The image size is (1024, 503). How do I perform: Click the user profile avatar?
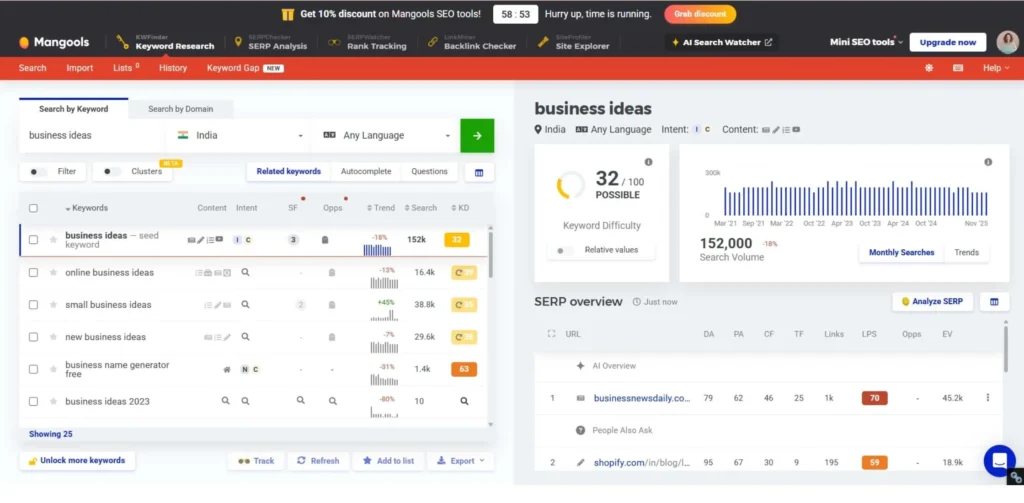pos(1006,42)
